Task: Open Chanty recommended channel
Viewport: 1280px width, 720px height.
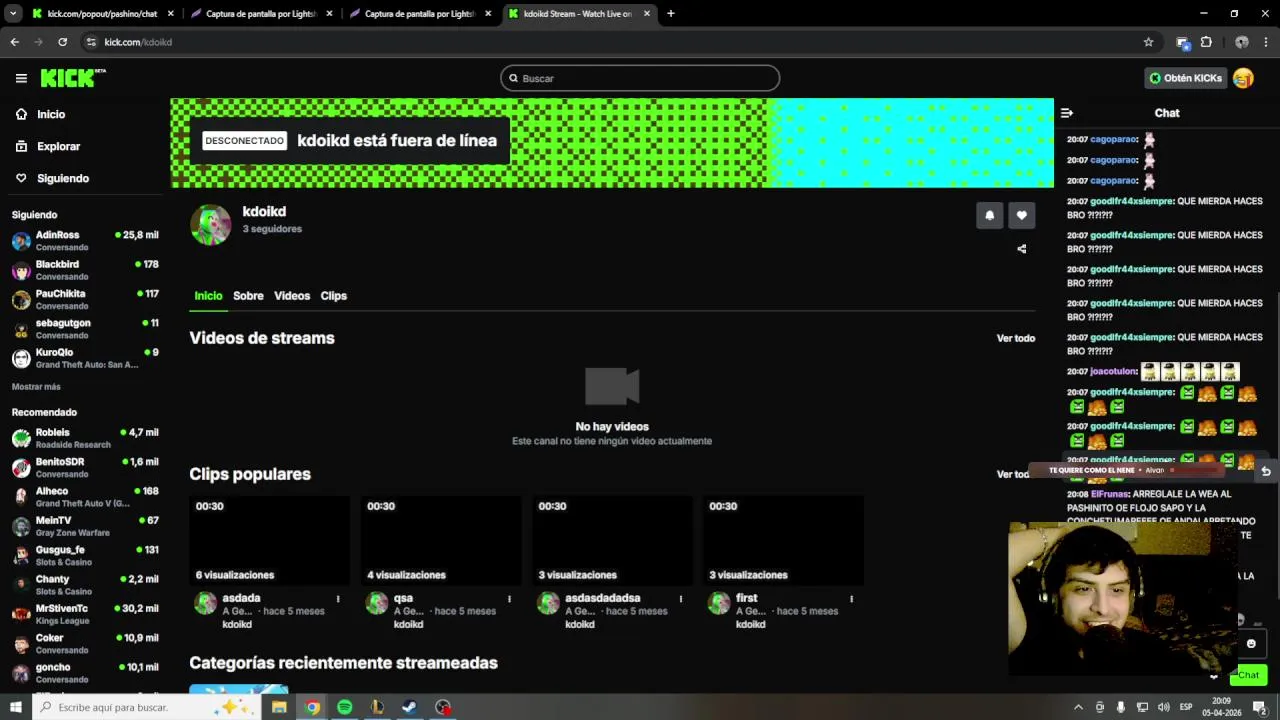Action: click(84, 585)
